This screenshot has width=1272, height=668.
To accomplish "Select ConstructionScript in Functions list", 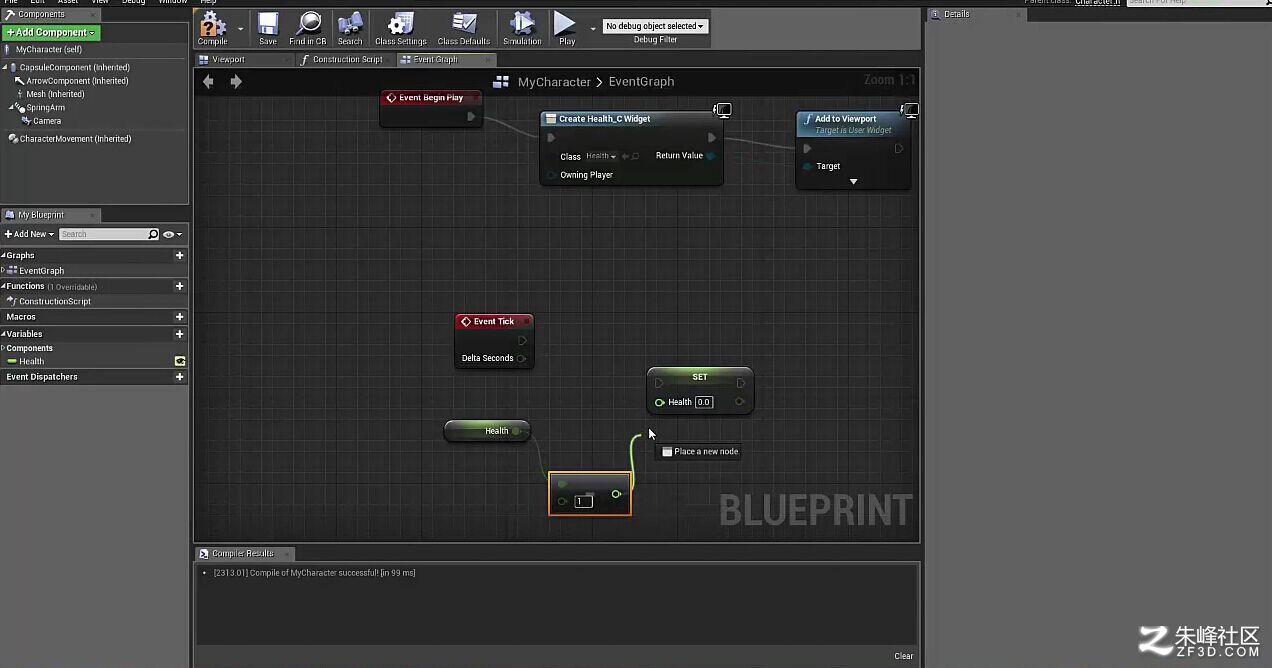I will click(55, 301).
